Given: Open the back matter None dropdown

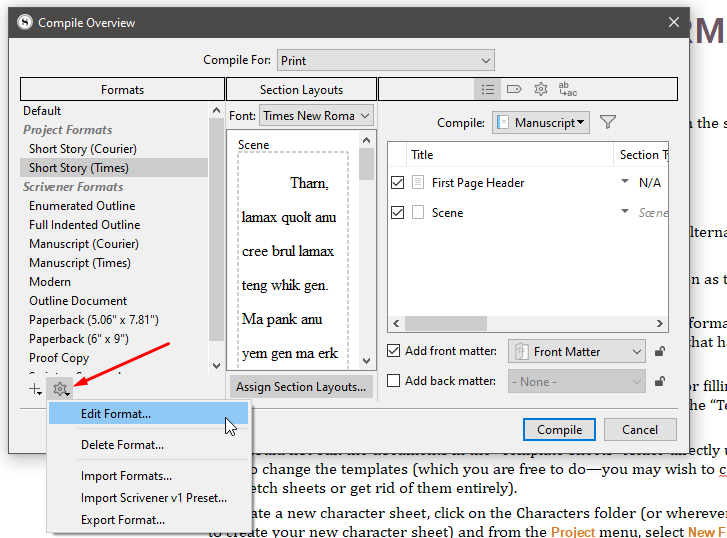Looking at the screenshot, I should (x=576, y=381).
